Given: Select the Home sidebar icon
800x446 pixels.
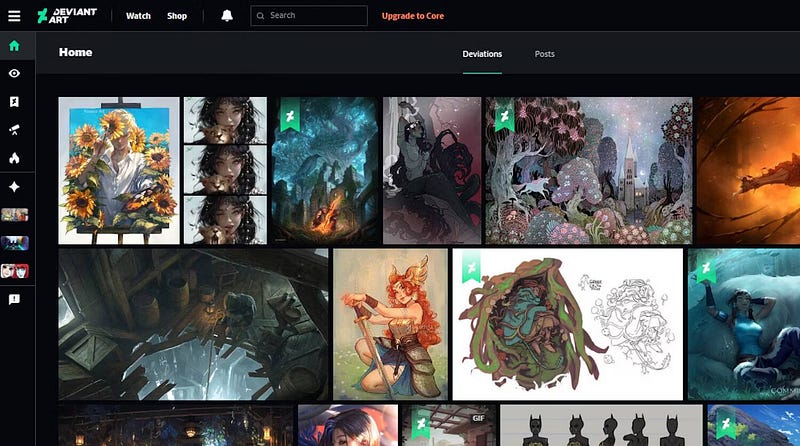Looking at the screenshot, I should (14, 46).
